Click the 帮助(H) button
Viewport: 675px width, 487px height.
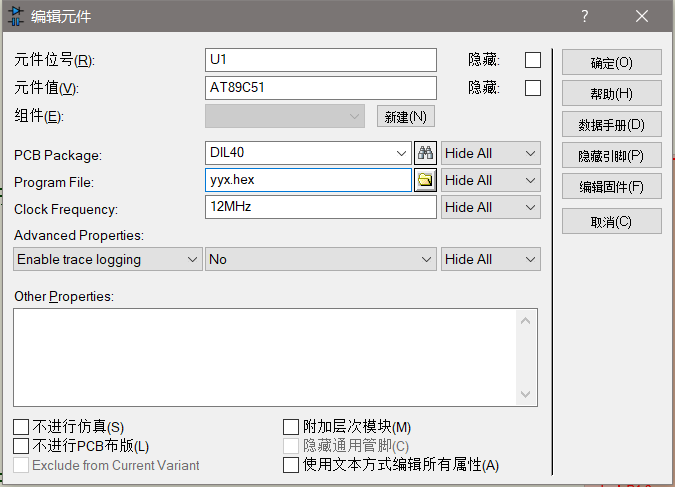tap(612, 93)
